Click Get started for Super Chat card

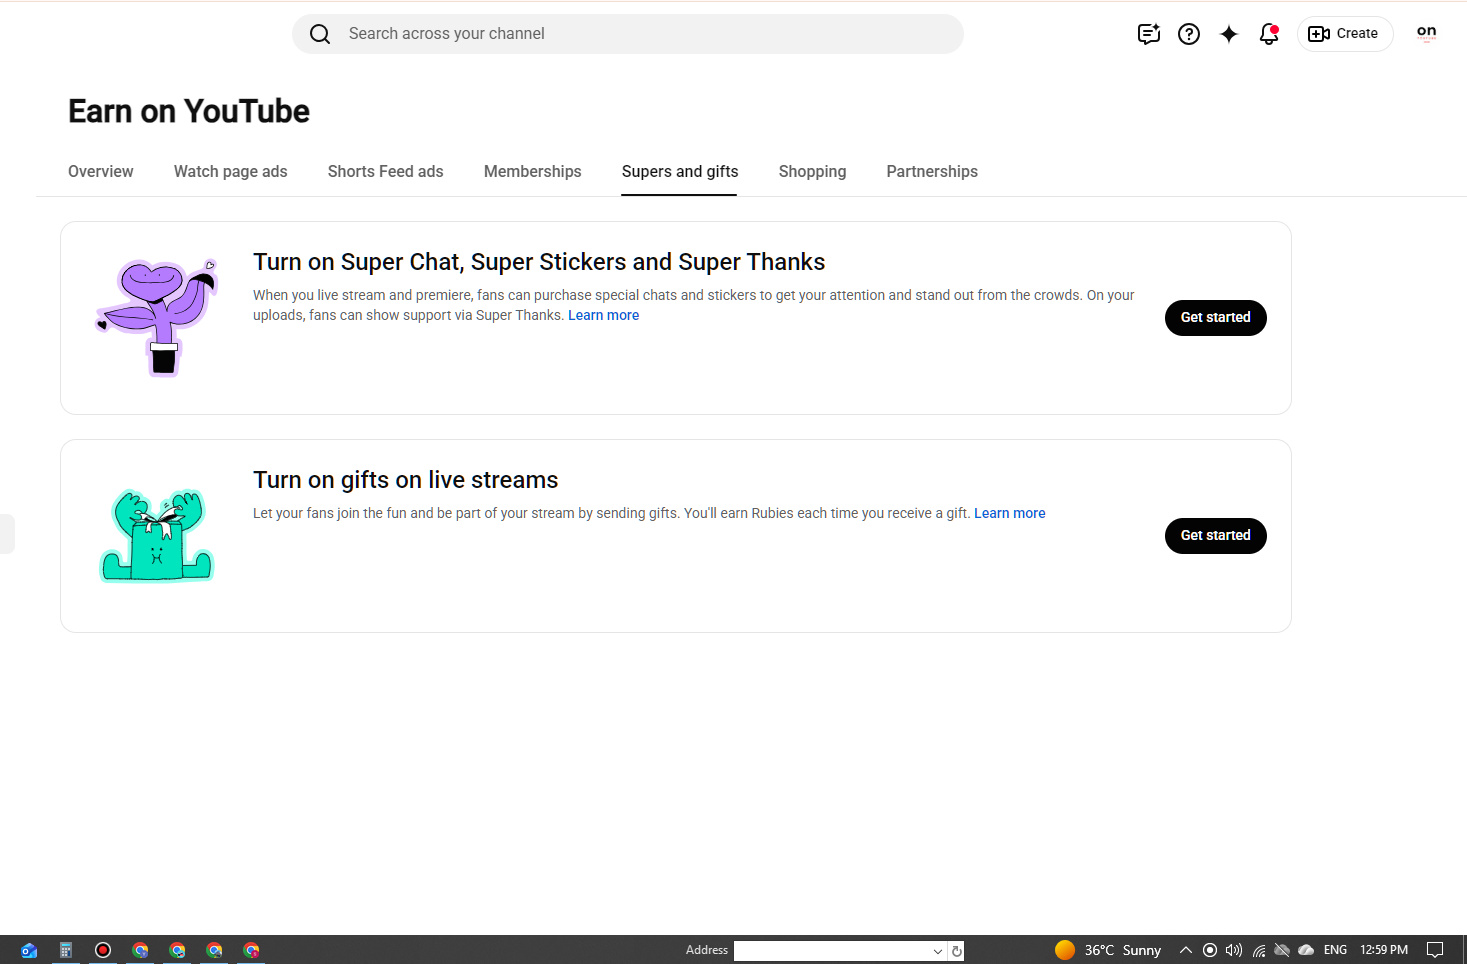pyautogui.click(x=1216, y=318)
